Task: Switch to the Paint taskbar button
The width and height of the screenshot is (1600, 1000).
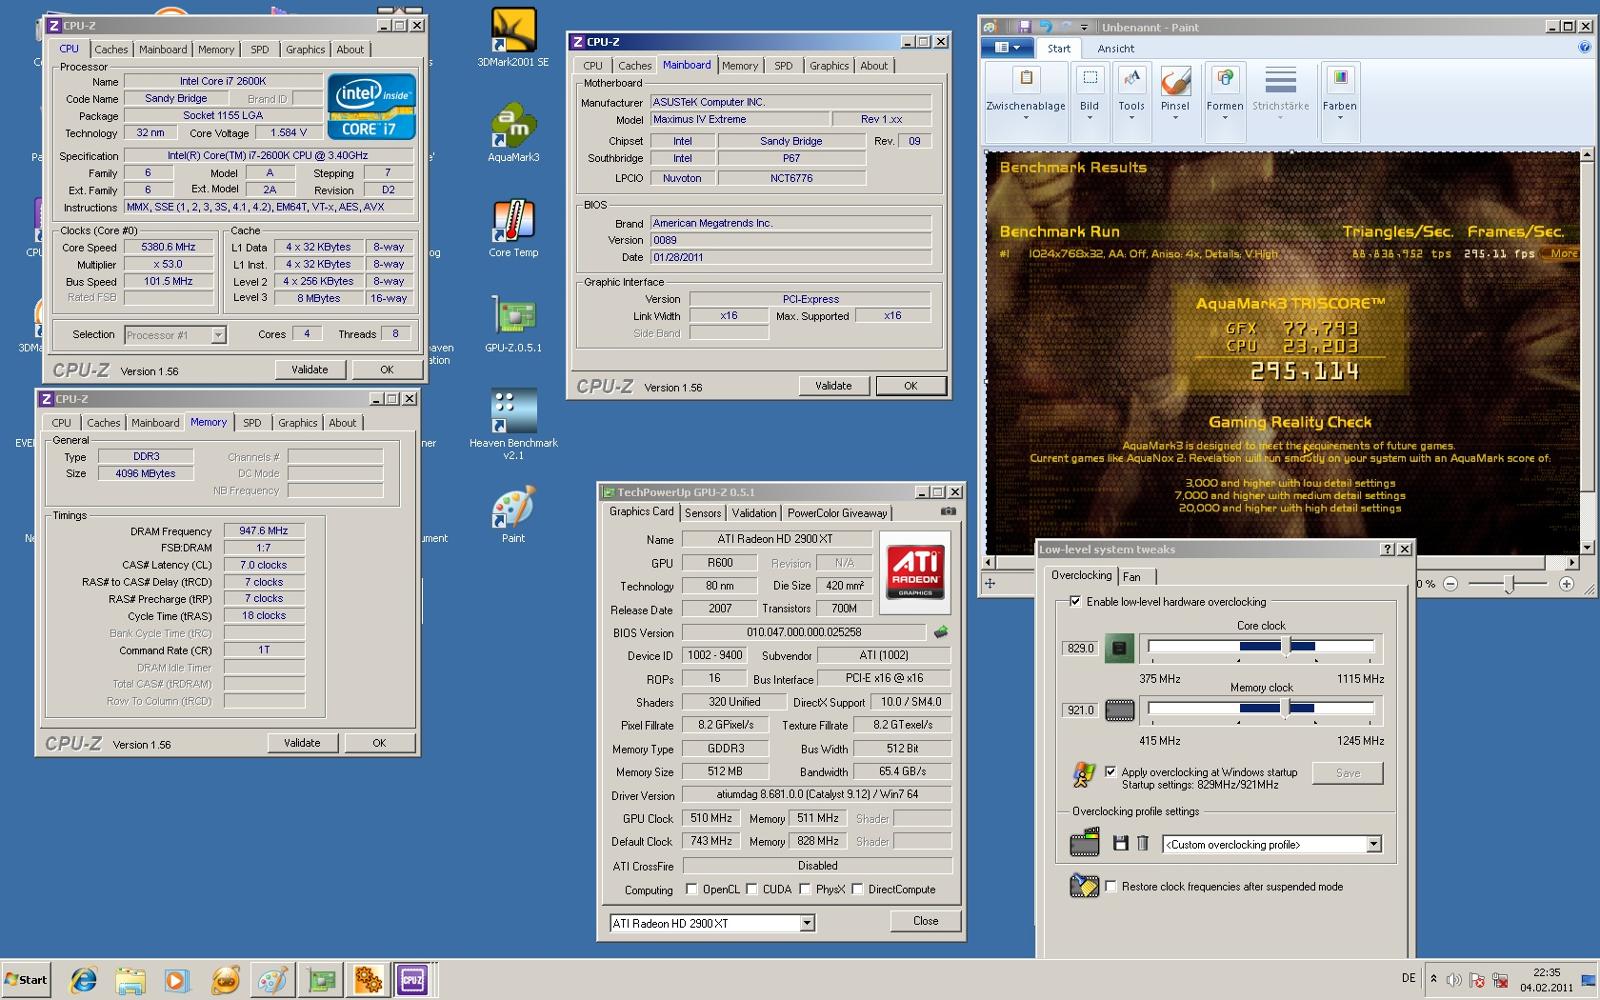Action: pos(272,980)
